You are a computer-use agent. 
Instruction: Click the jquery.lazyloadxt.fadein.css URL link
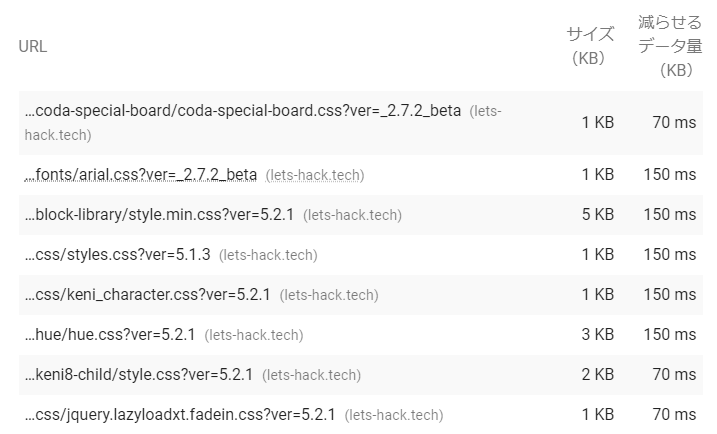[180, 415]
